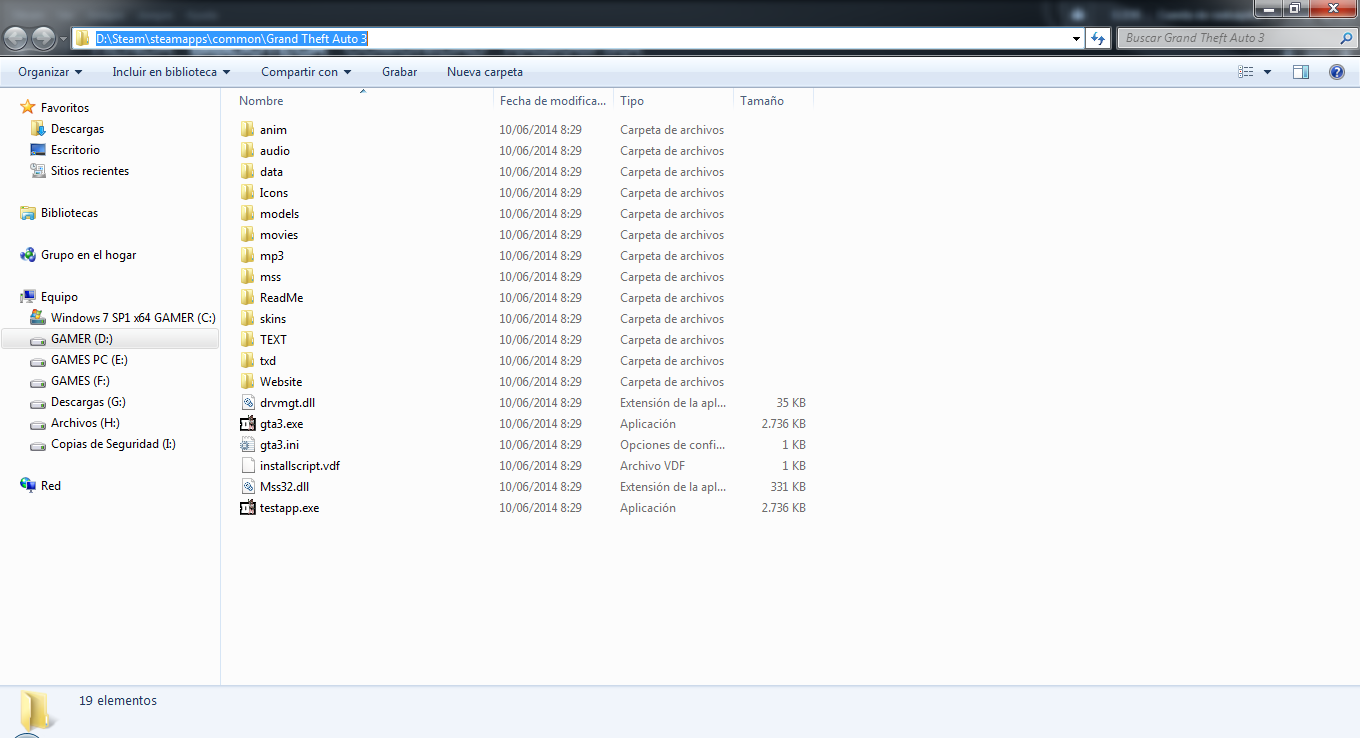Screen dimensions: 1360x738
Task: Open Sitios recientes in the navigation pane
Action: click(x=90, y=171)
